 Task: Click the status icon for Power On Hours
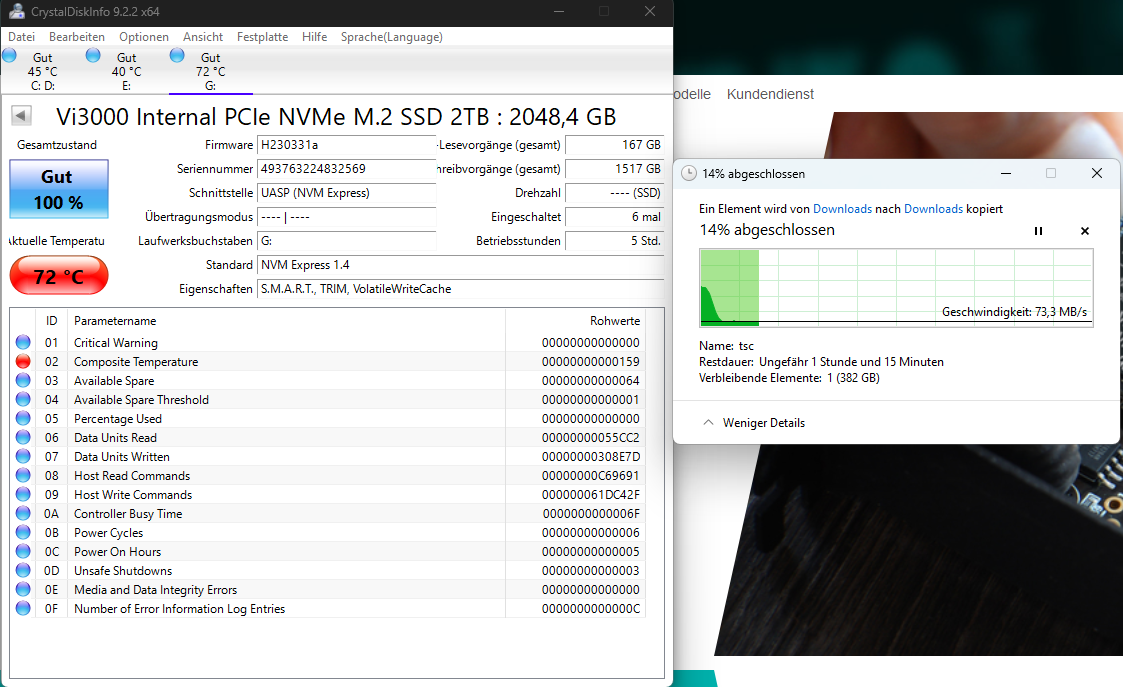coord(23,552)
